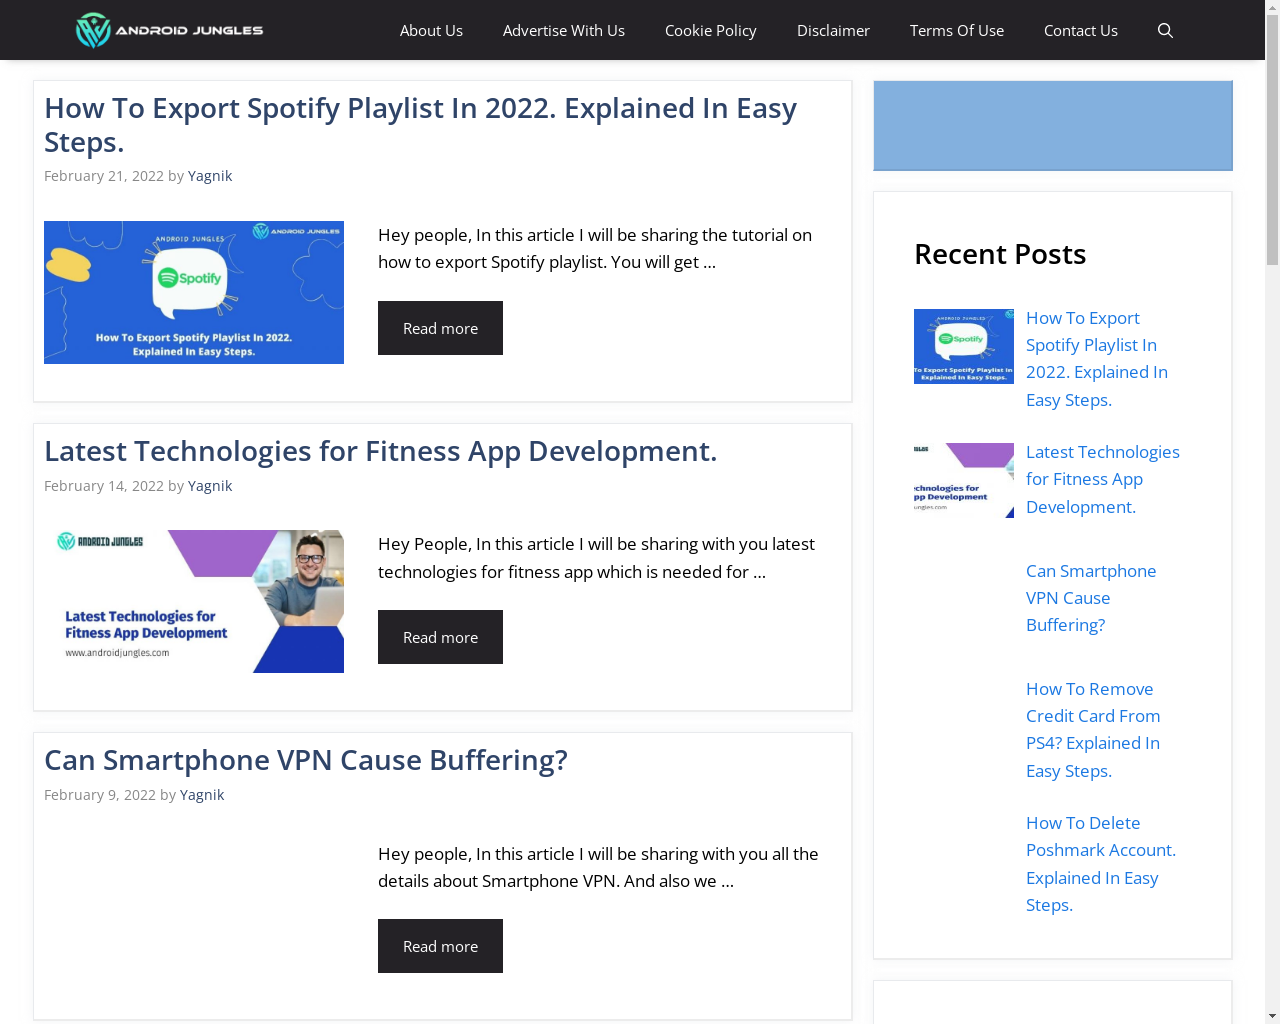Read more of the Fitness App article

(440, 637)
